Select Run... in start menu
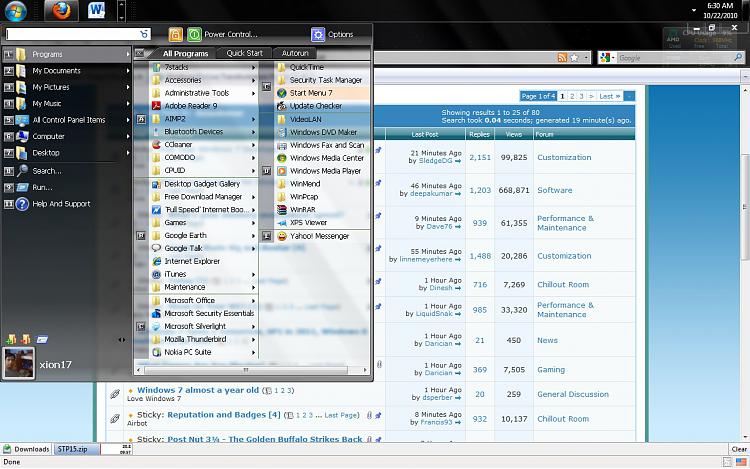Image resolution: width=750 pixels, height=469 pixels. [x=42, y=187]
